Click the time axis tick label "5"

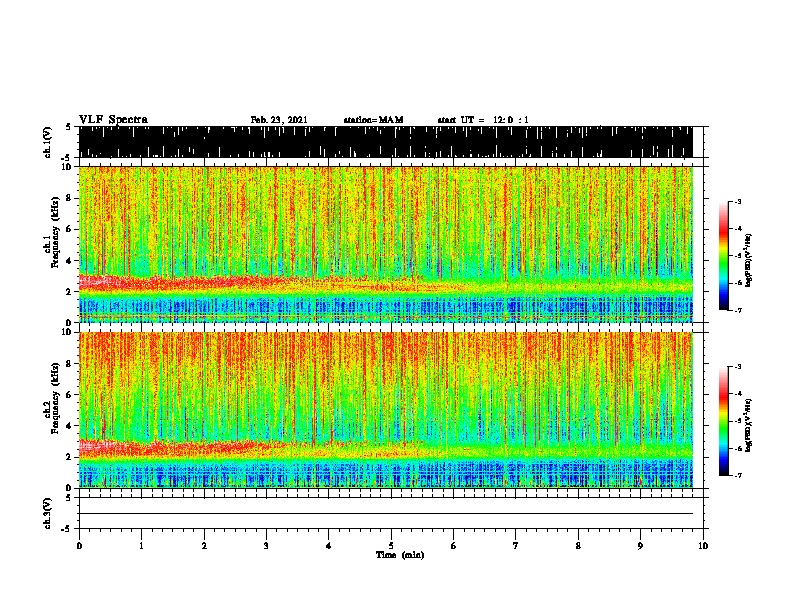[391, 546]
